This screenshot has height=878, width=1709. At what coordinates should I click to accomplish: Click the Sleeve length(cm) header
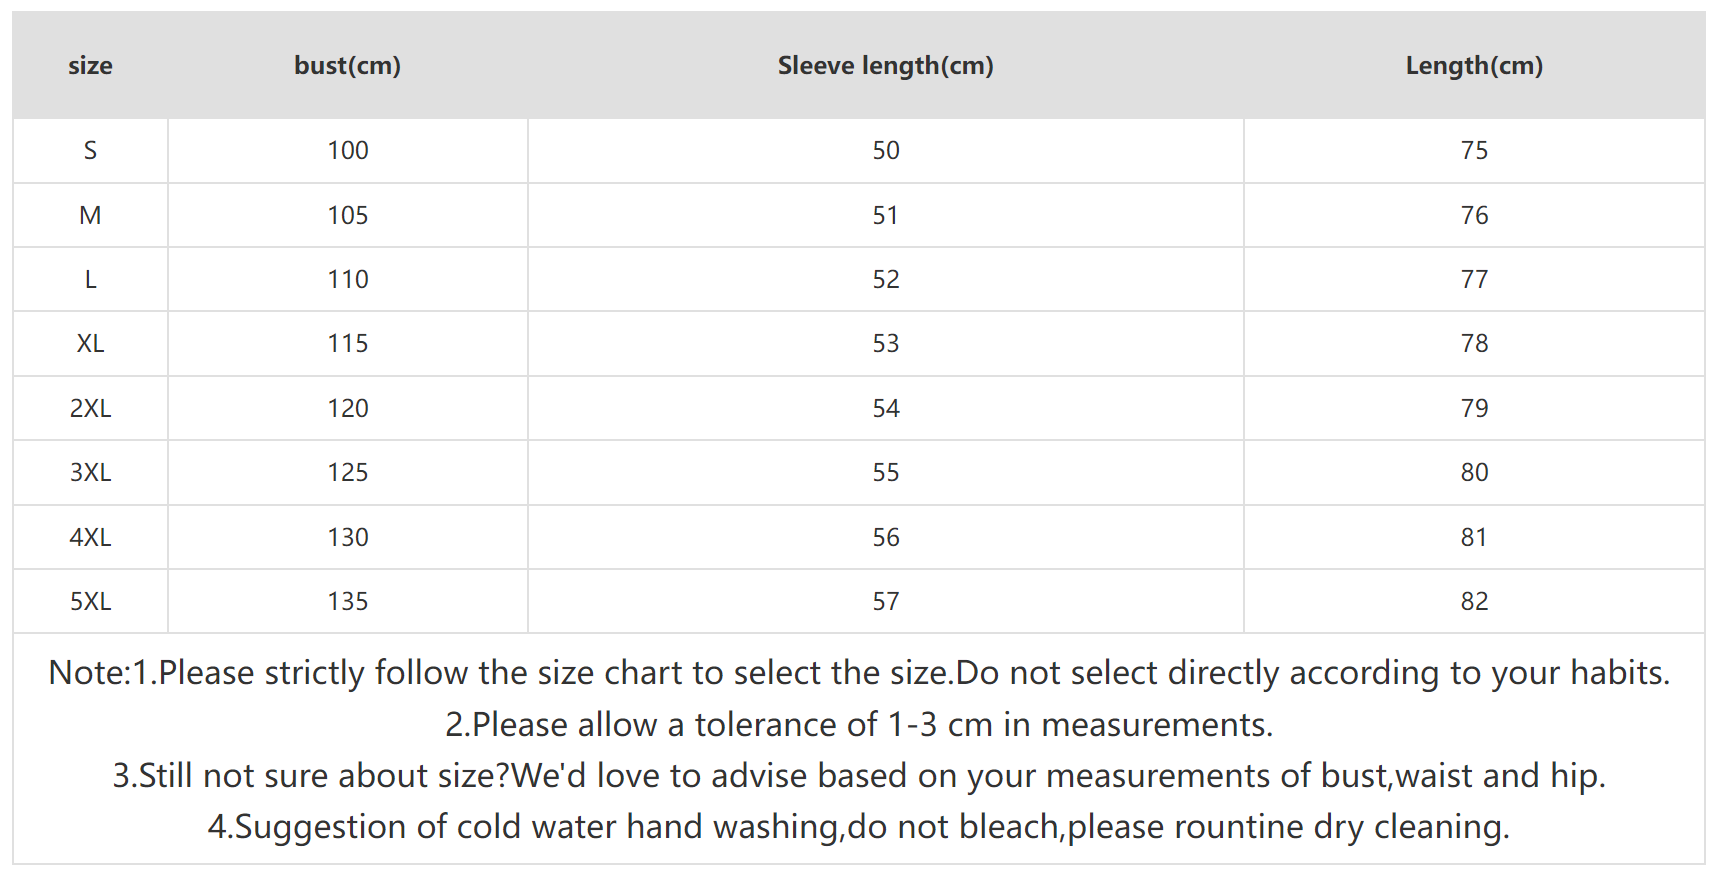point(885,66)
